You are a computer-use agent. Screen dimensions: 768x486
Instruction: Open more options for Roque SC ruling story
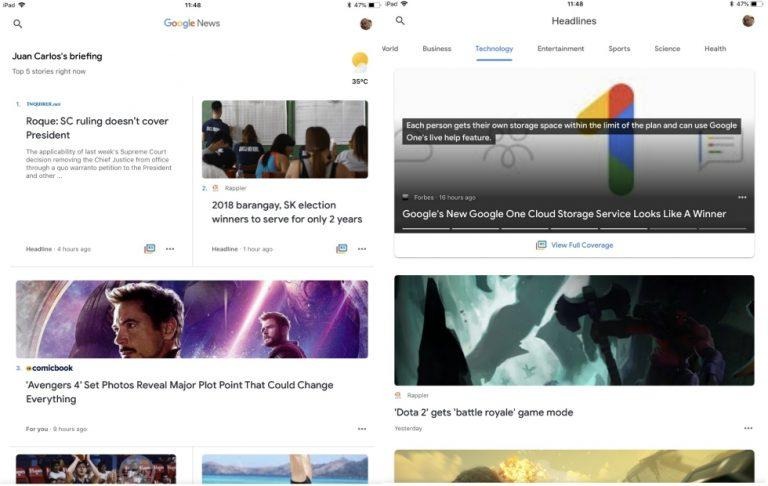pos(170,249)
